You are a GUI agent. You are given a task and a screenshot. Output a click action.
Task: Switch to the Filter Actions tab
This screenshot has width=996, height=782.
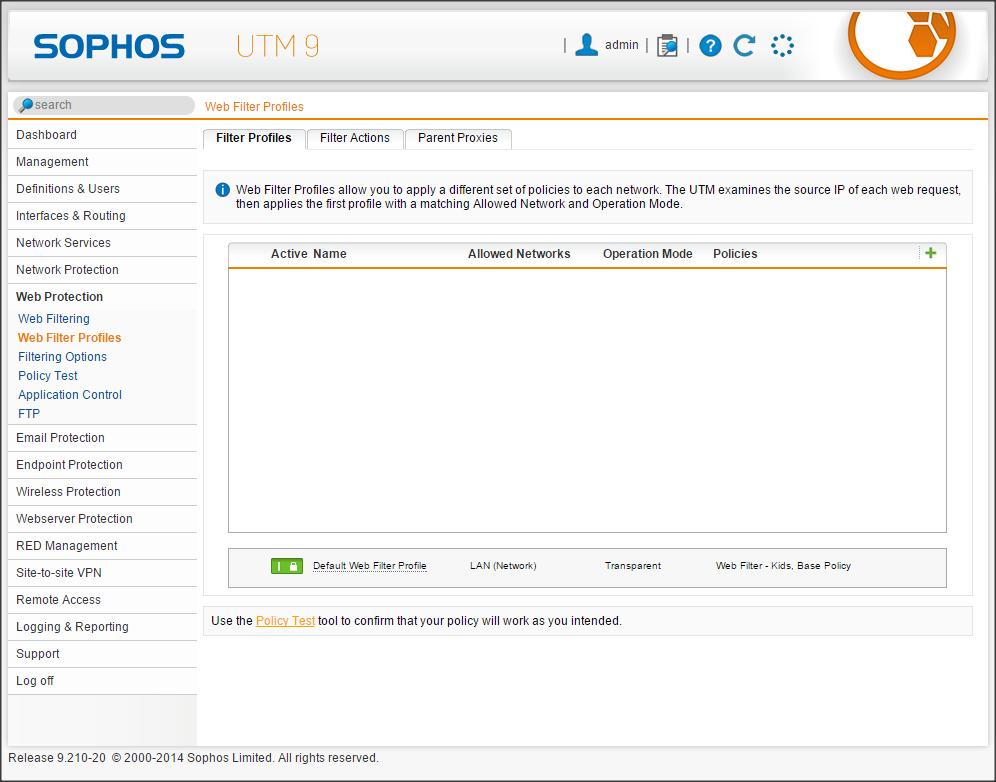(x=355, y=138)
